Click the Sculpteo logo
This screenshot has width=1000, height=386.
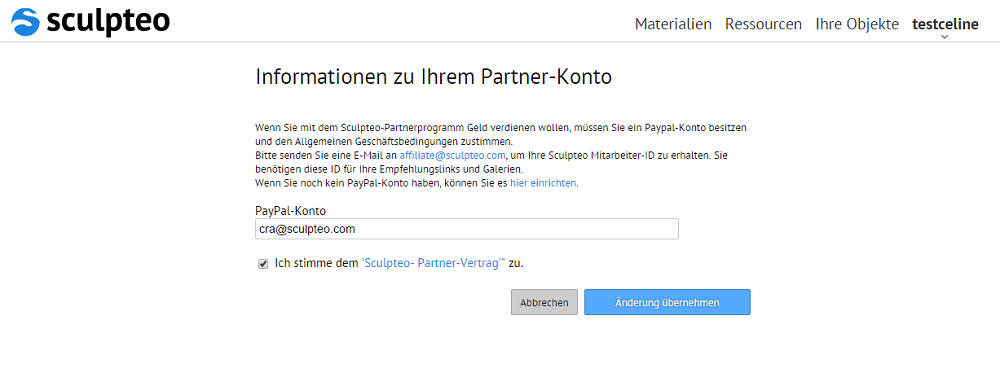point(91,22)
